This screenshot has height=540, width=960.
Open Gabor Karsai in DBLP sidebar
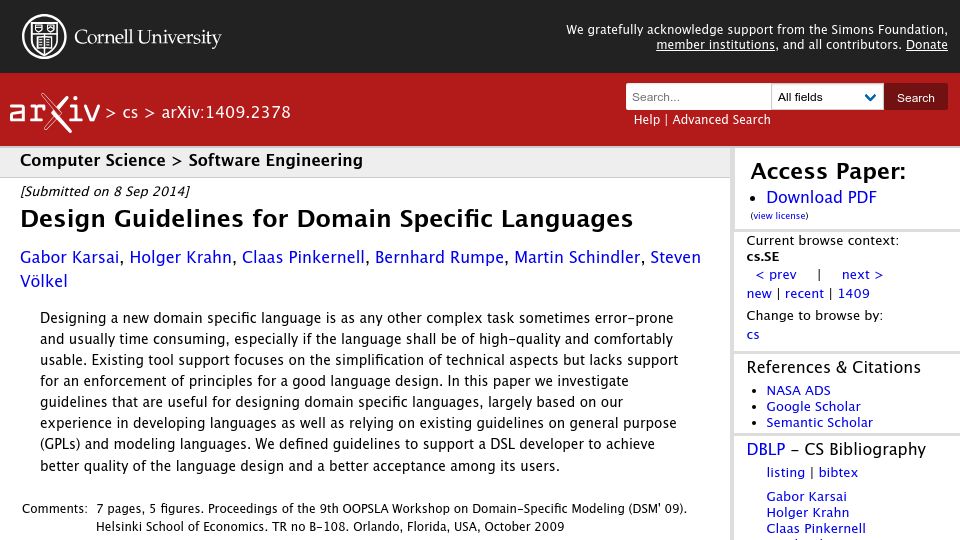806,497
